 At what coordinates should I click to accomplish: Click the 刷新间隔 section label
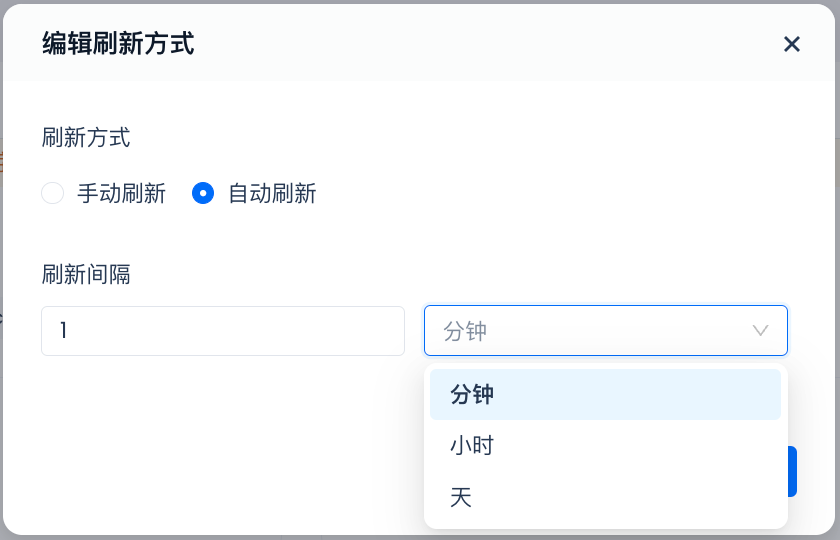click(x=86, y=274)
